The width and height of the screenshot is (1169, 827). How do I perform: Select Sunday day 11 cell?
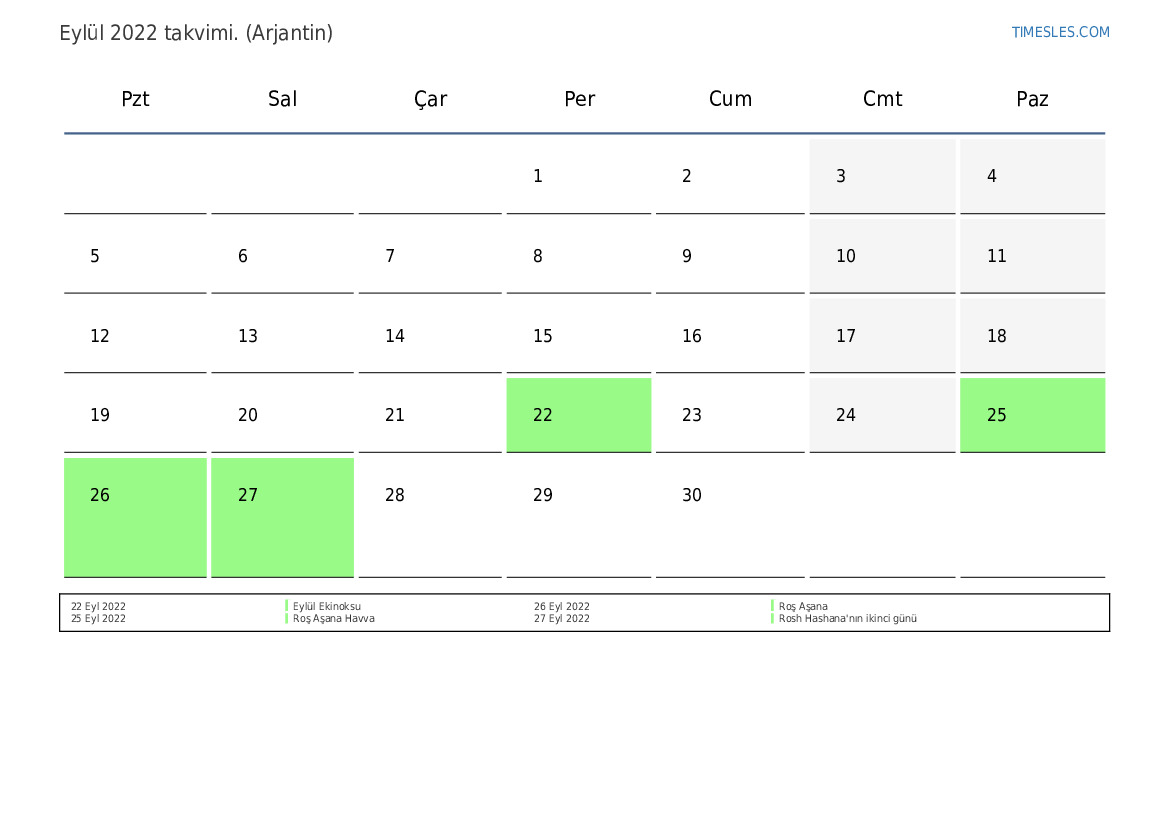1033,256
